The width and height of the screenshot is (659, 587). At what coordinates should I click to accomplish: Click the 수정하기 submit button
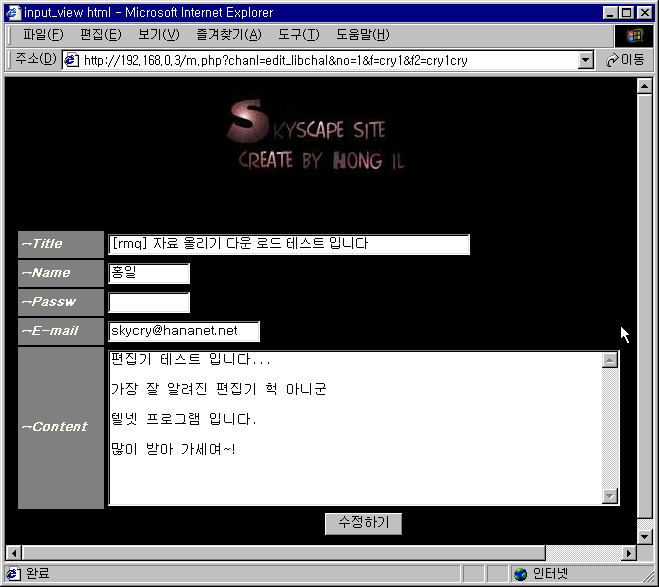363,524
